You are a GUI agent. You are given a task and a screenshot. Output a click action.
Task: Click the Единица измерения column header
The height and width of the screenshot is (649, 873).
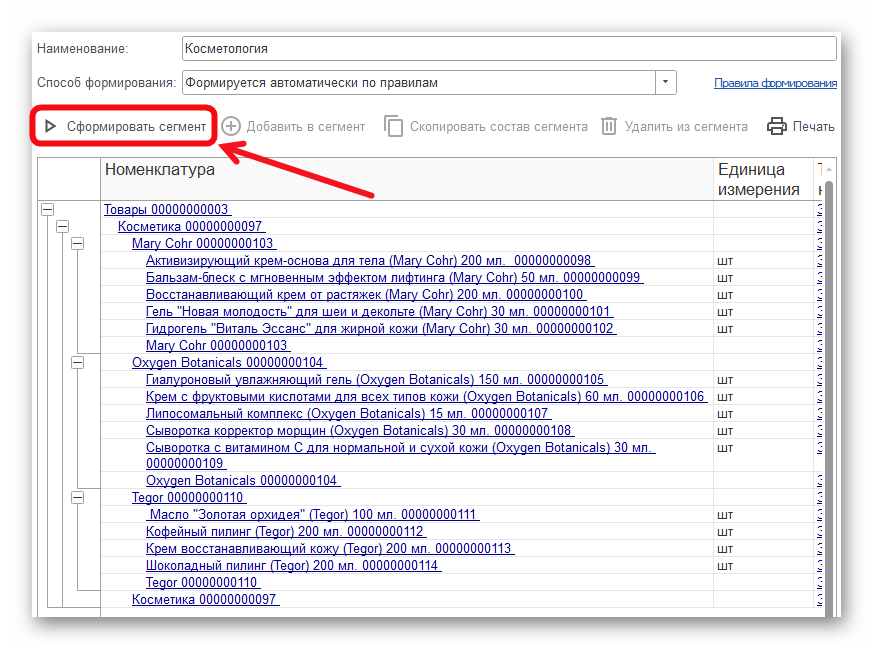pyautogui.click(x=758, y=180)
